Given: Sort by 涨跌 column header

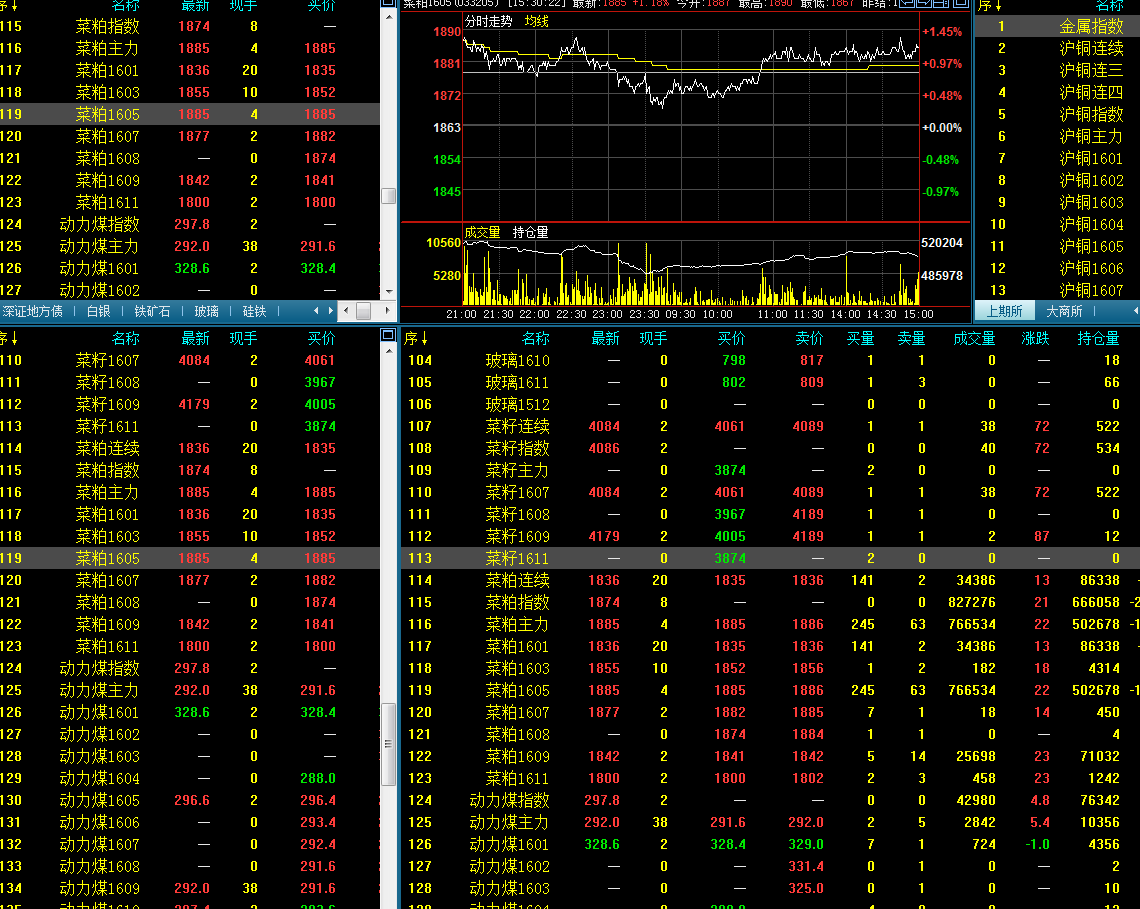Looking at the screenshot, I should [1035, 339].
